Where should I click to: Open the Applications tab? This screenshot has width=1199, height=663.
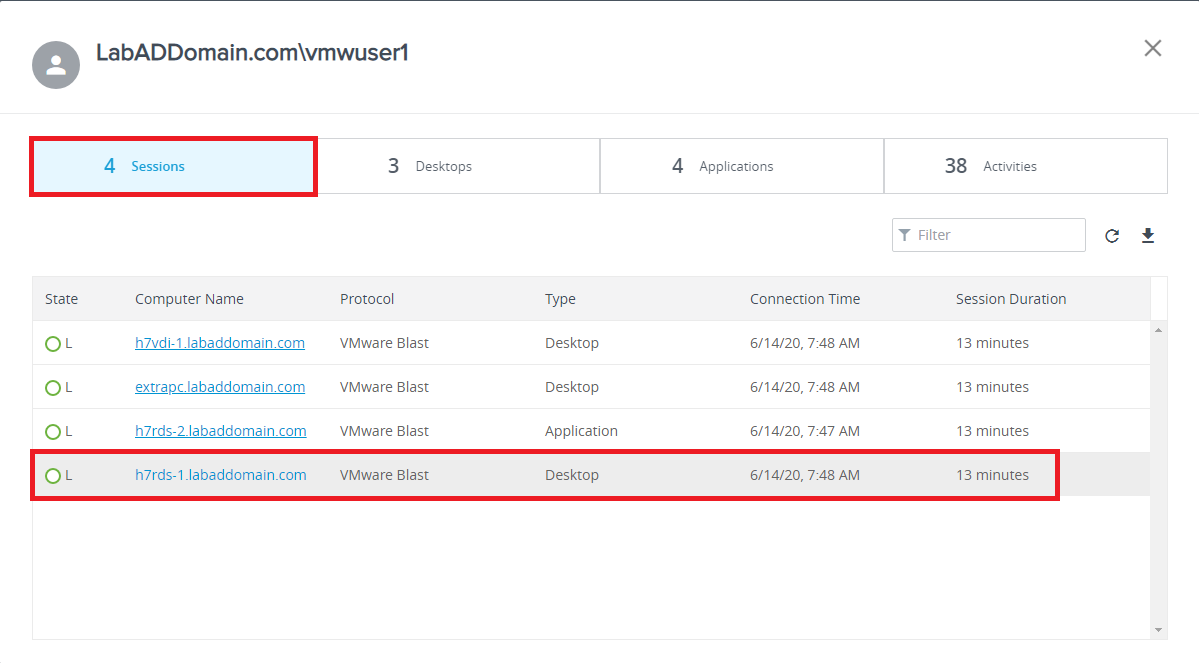tap(742, 166)
